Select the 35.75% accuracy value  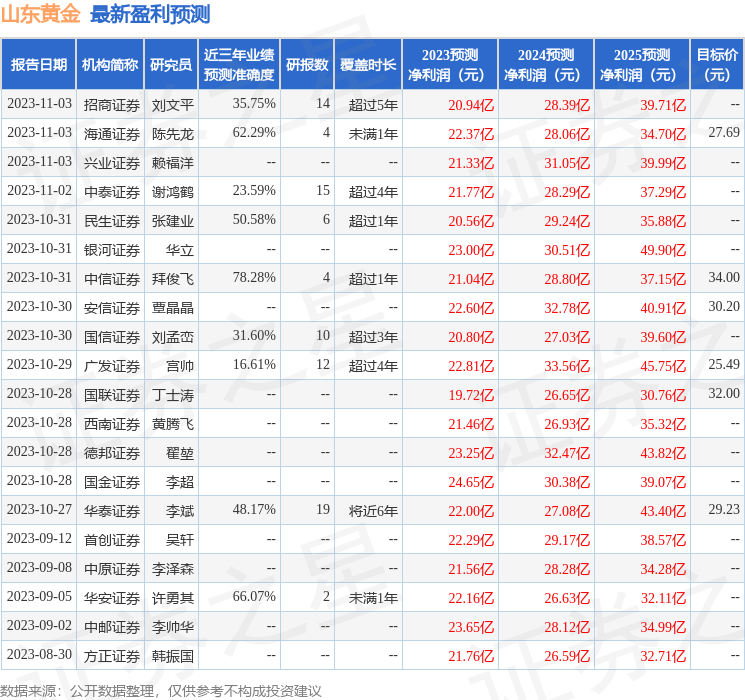tap(254, 104)
